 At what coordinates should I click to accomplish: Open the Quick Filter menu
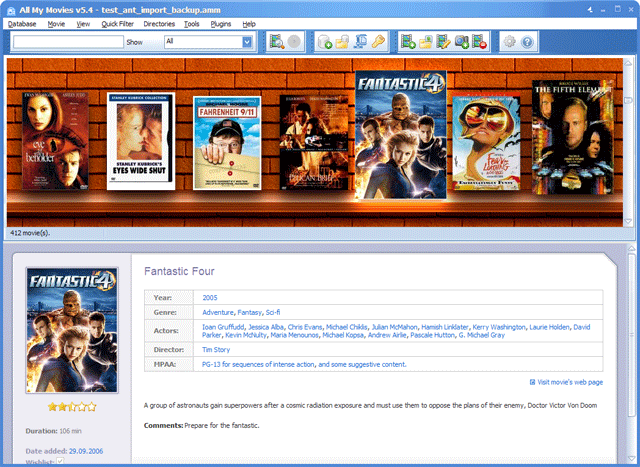pos(118,24)
